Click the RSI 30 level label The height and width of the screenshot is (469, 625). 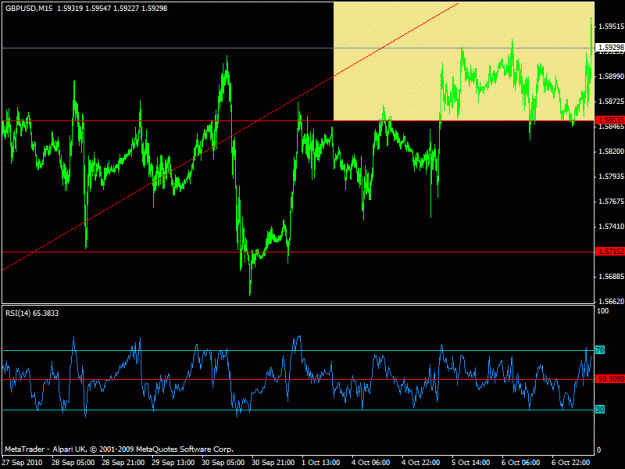600,409
